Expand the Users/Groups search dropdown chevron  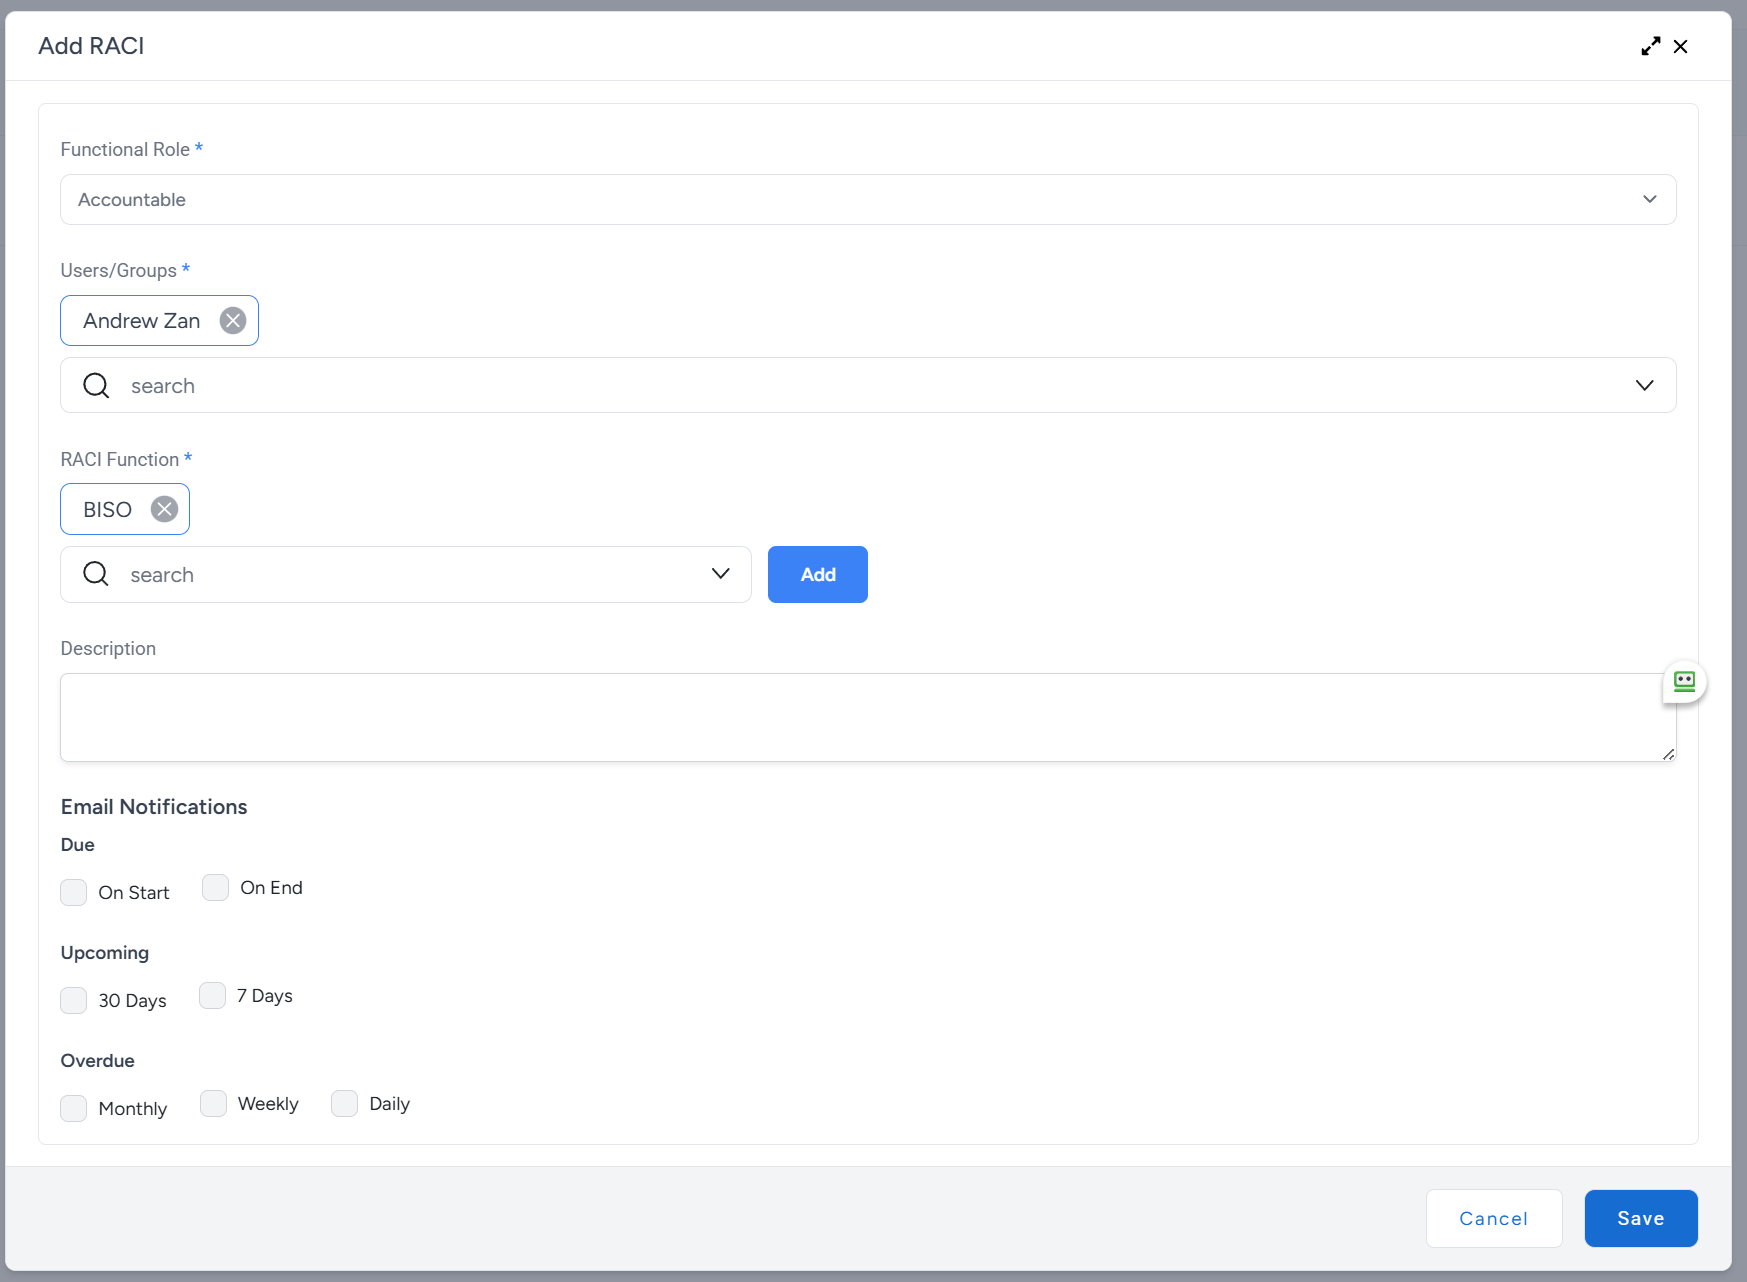pos(1644,386)
